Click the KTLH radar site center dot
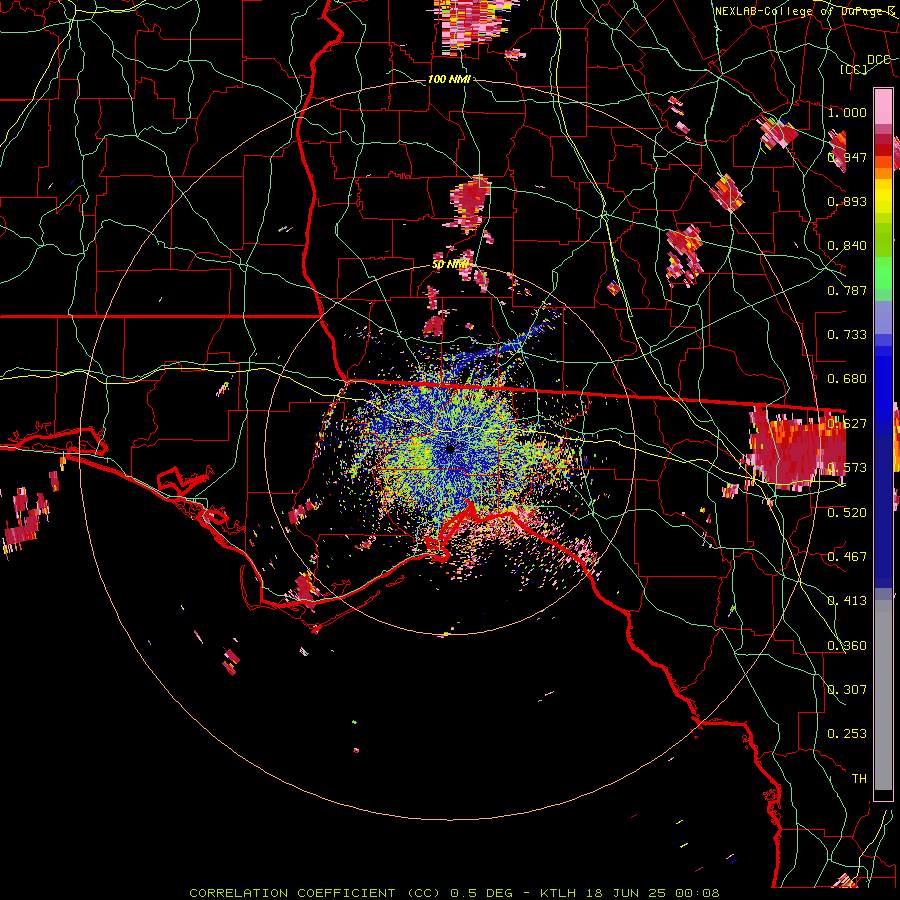900x900 pixels. pos(451,449)
